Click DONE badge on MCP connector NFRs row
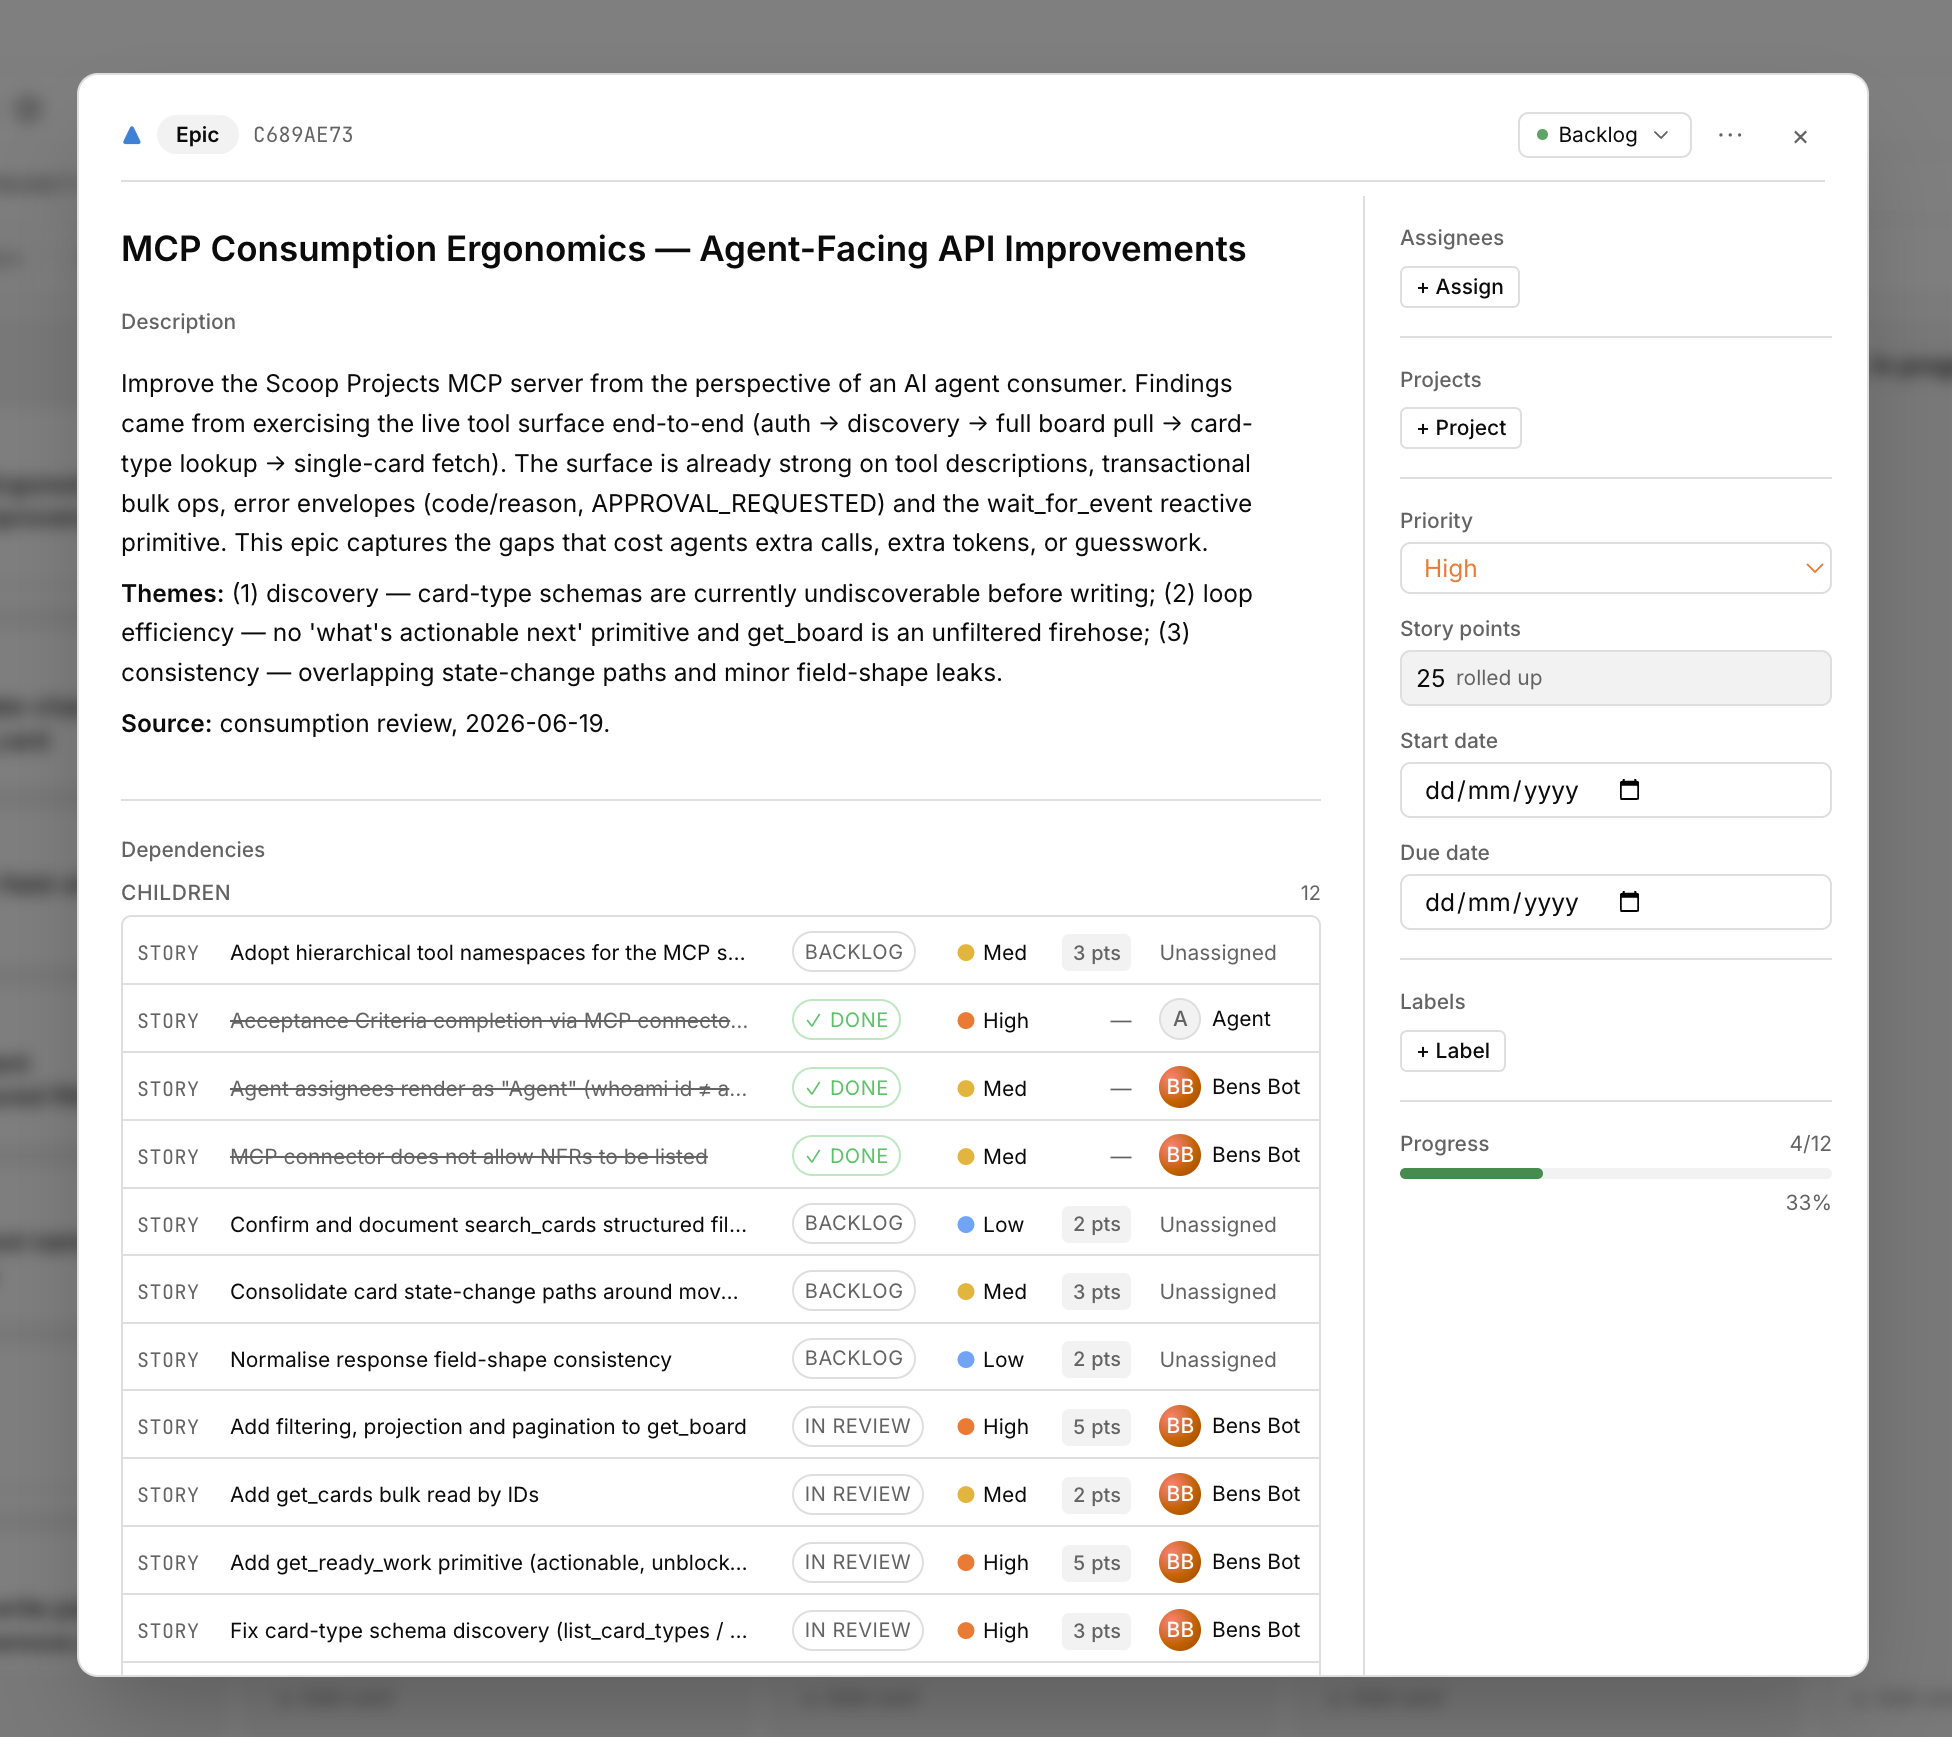This screenshot has width=1952, height=1737. pyautogui.click(x=846, y=1156)
